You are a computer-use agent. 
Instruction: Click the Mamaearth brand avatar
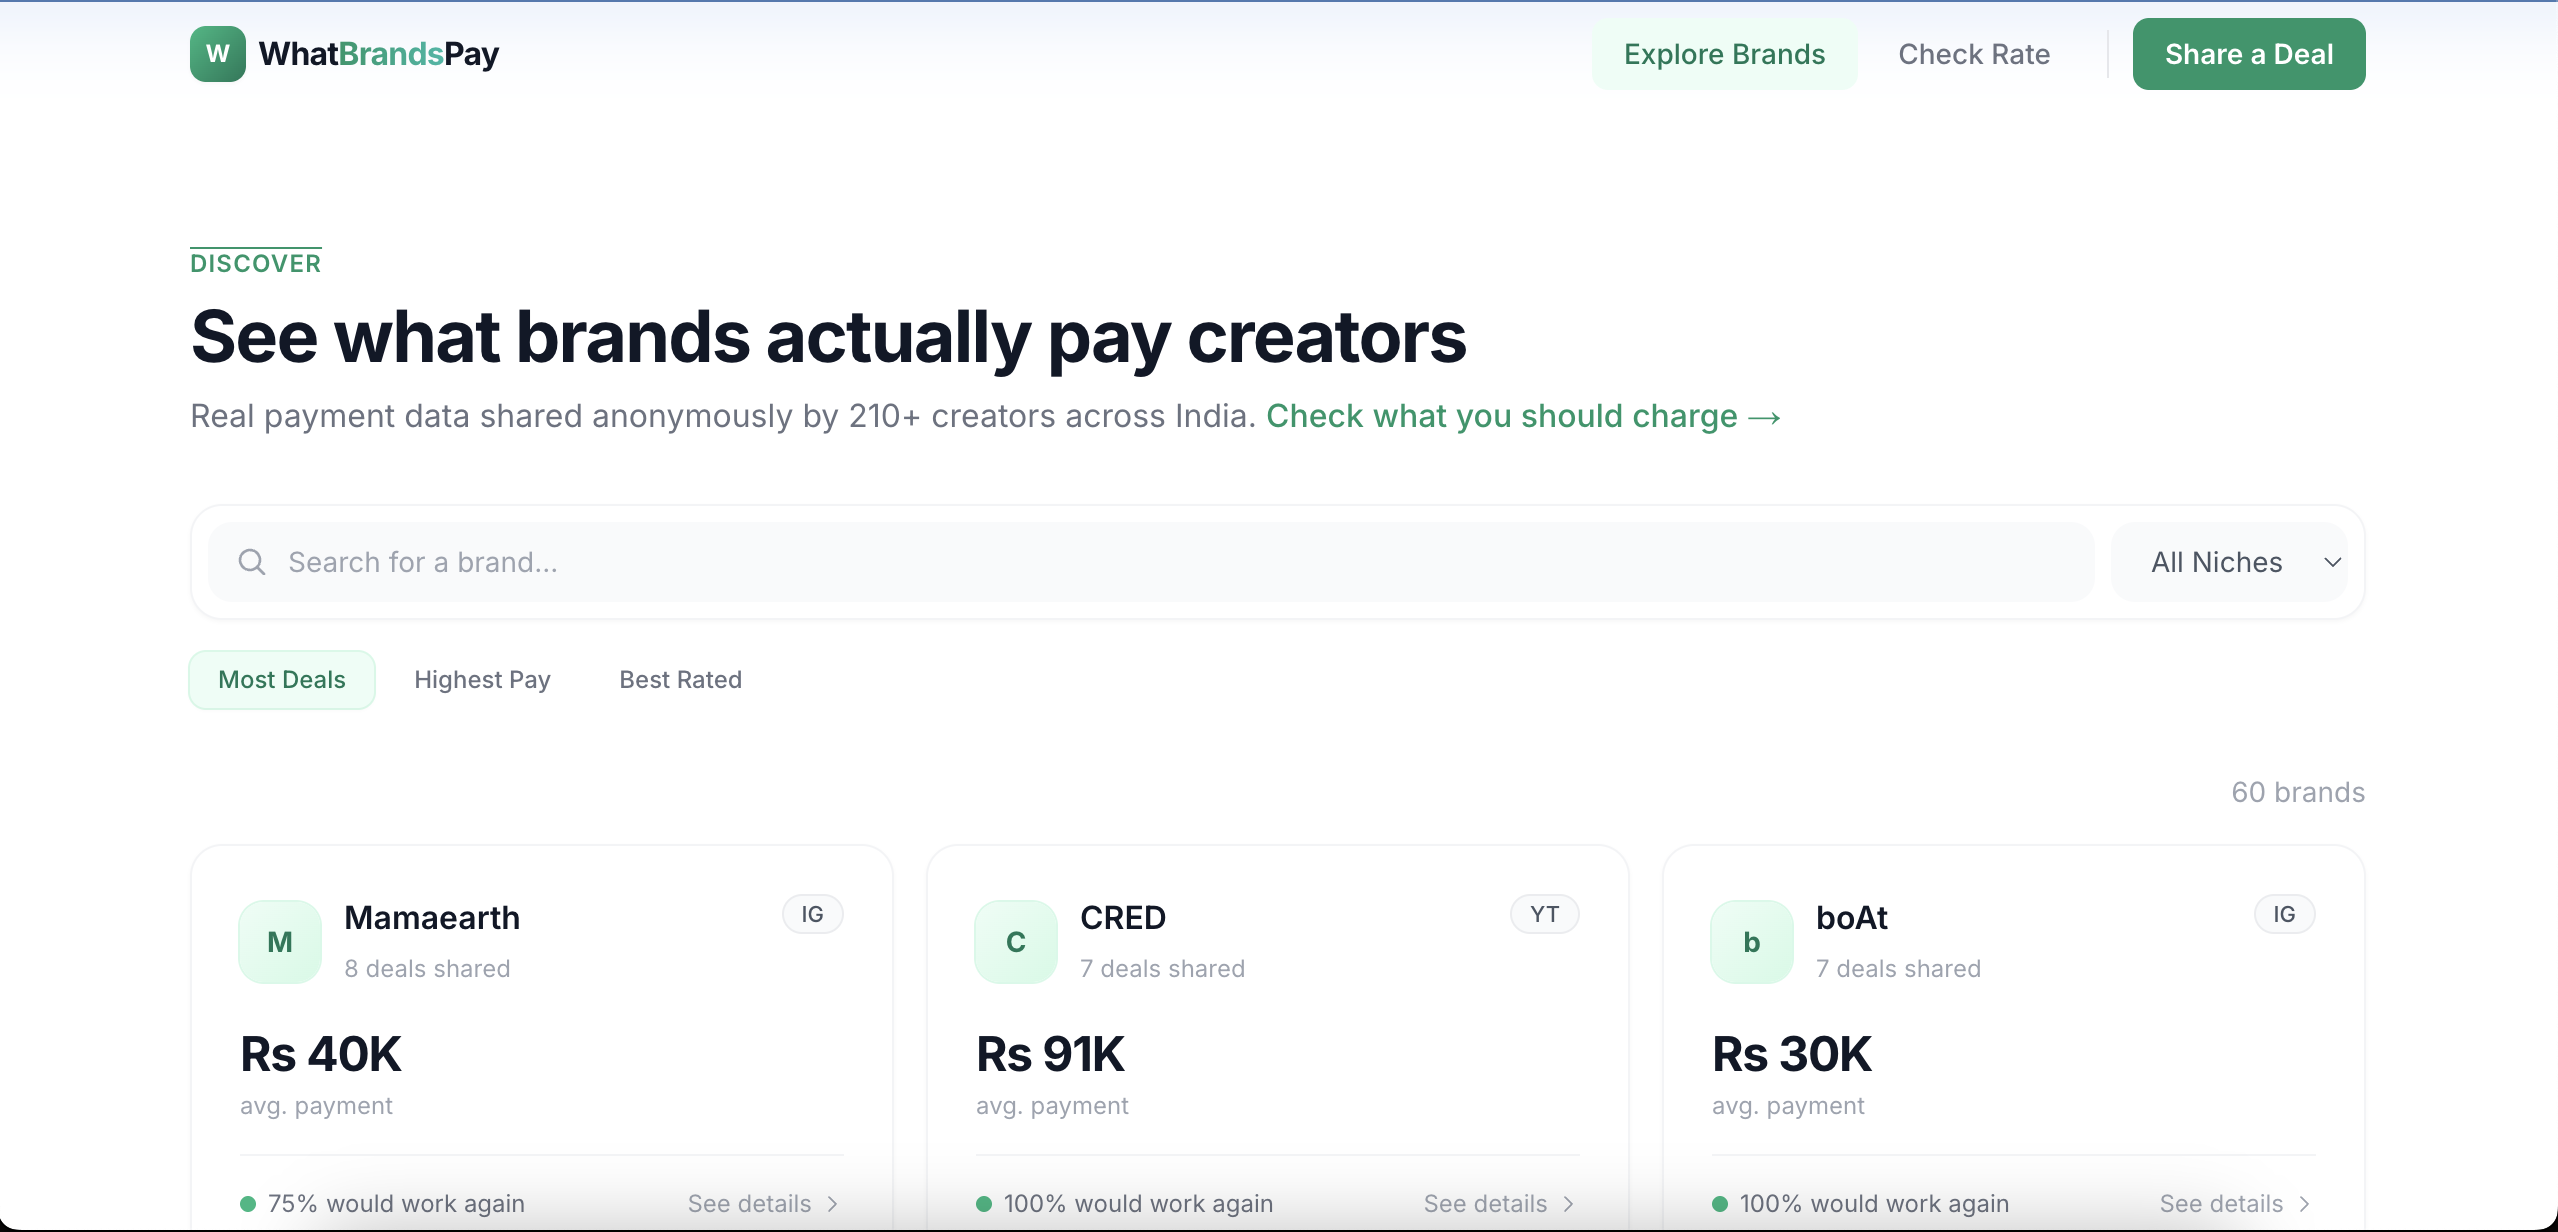pyautogui.click(x=278, y=940)
